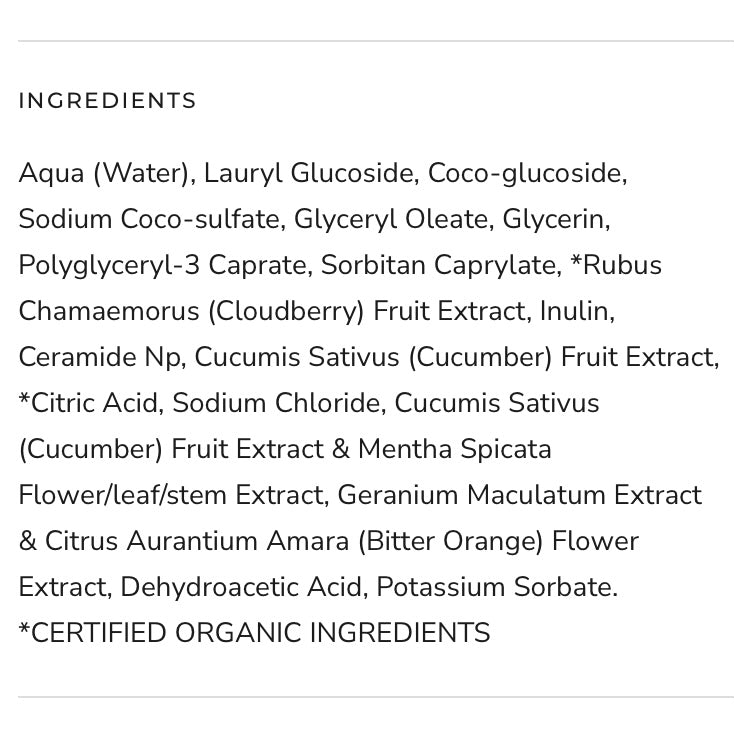Click the INGREDIENTS section heading
This screenshot has width=734, height=734.
[x=108, y=101]
